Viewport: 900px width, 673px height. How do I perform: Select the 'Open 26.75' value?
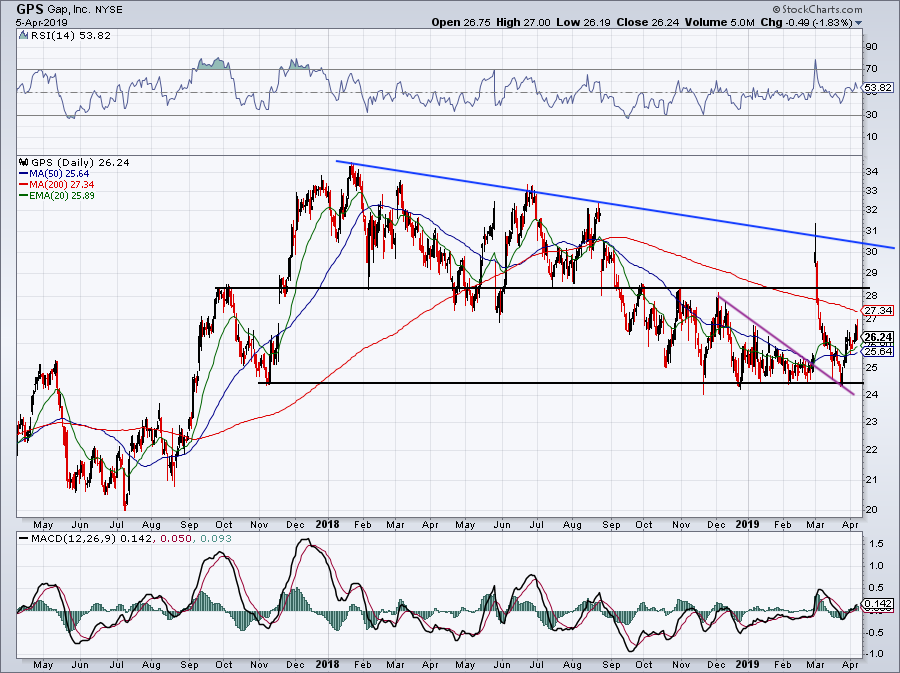(461, 23)
